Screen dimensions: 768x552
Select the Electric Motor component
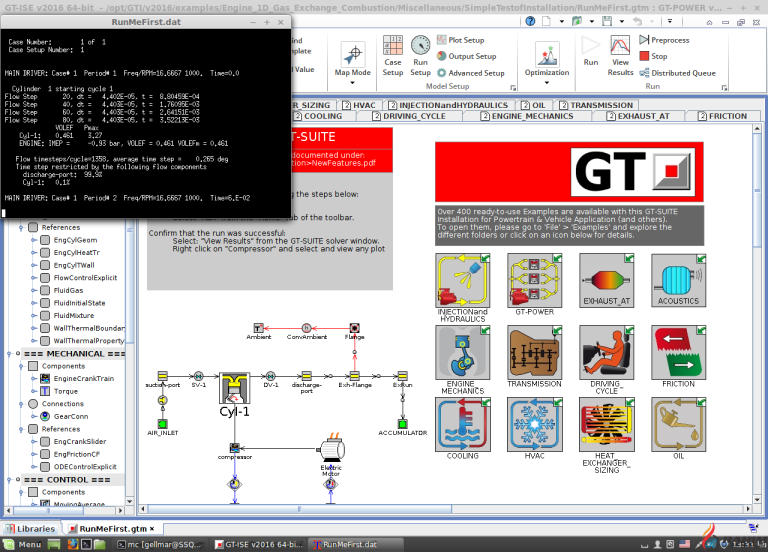[x=332, y=449]
